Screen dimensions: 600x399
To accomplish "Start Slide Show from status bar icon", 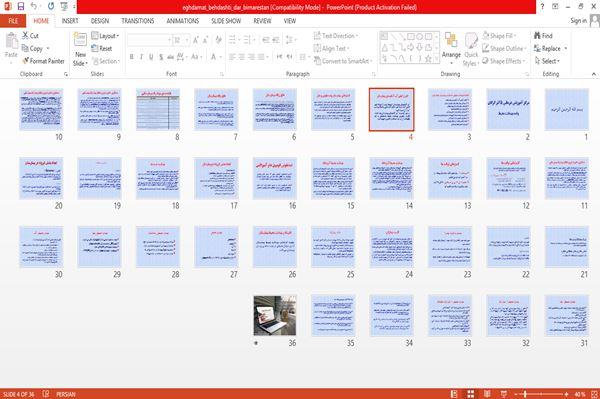I will point(504,394).
